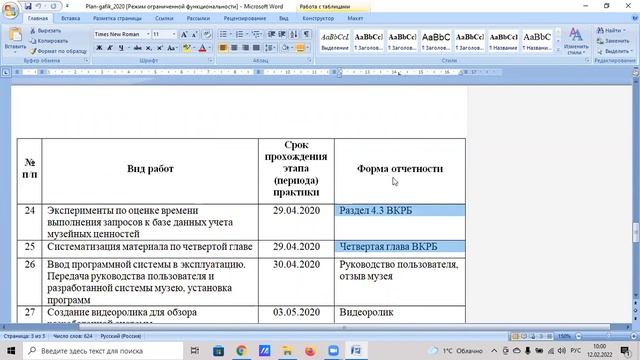640x360 pixels.
Task: Open Шрифт group dialog launcher
Action: 210,60
